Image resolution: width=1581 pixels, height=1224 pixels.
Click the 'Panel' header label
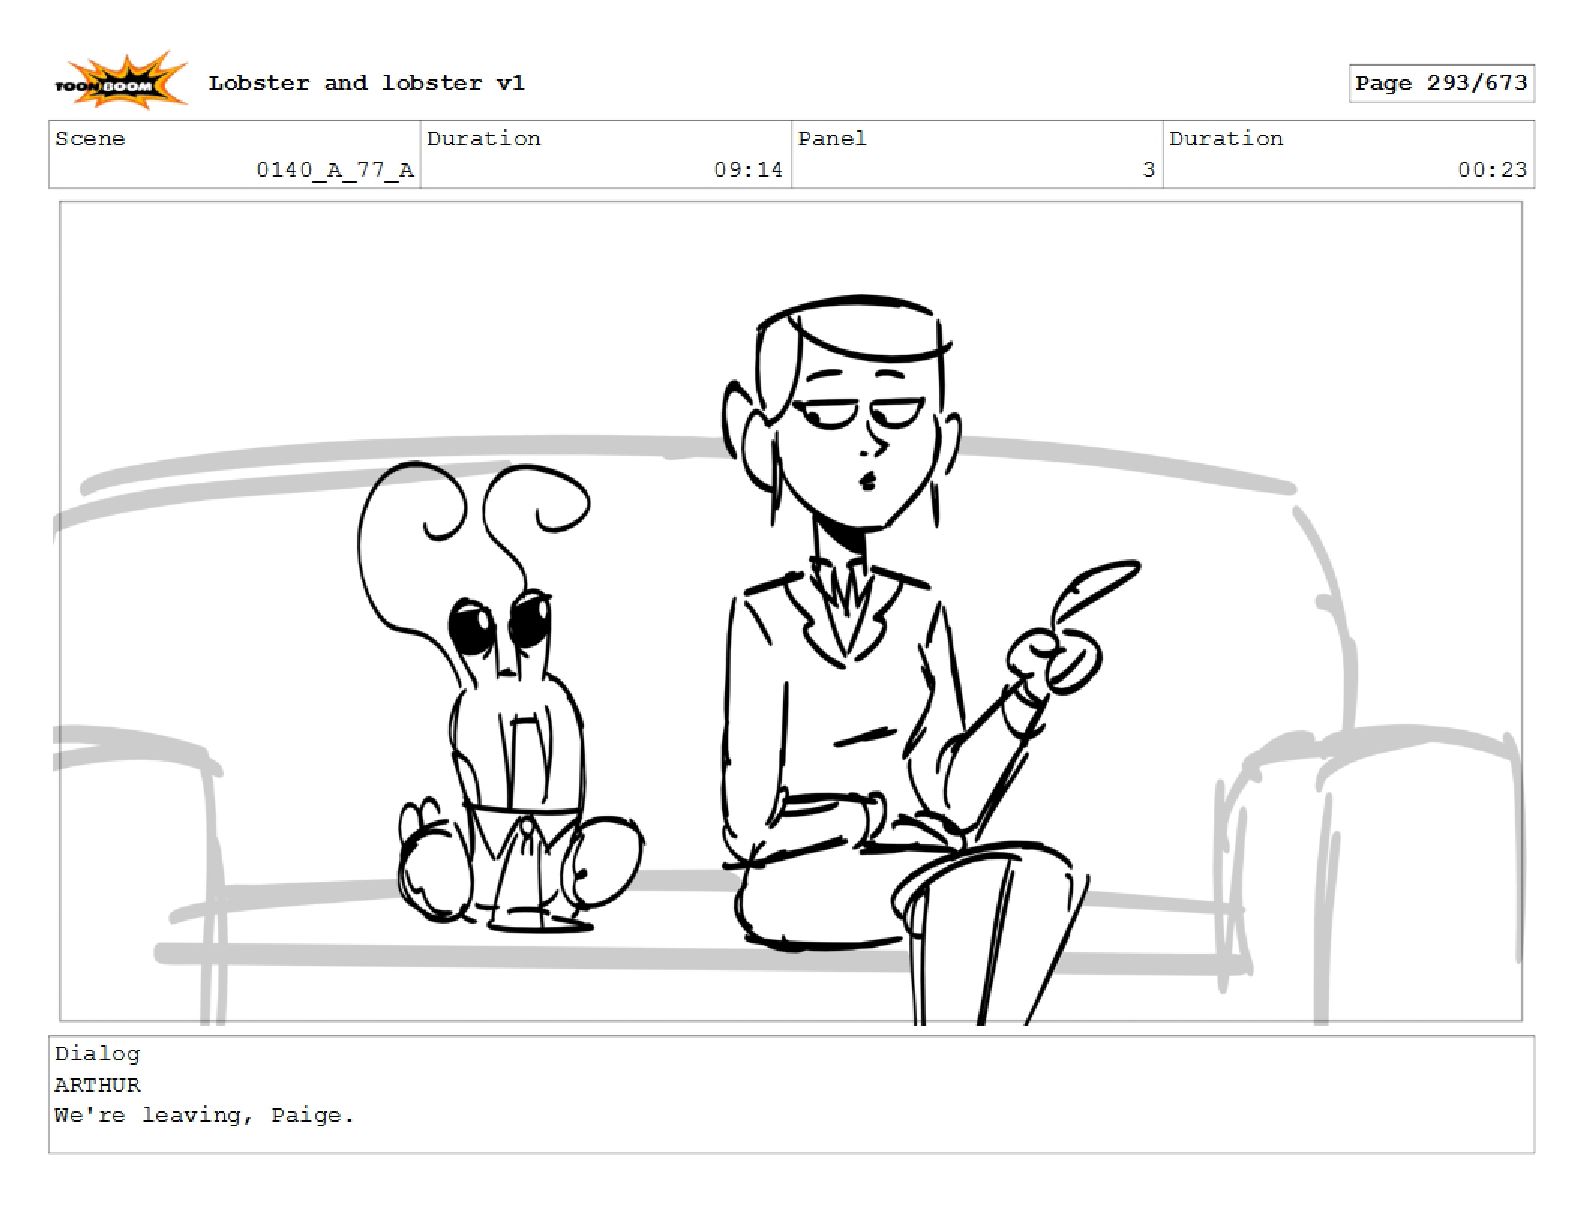coord(832,139)
